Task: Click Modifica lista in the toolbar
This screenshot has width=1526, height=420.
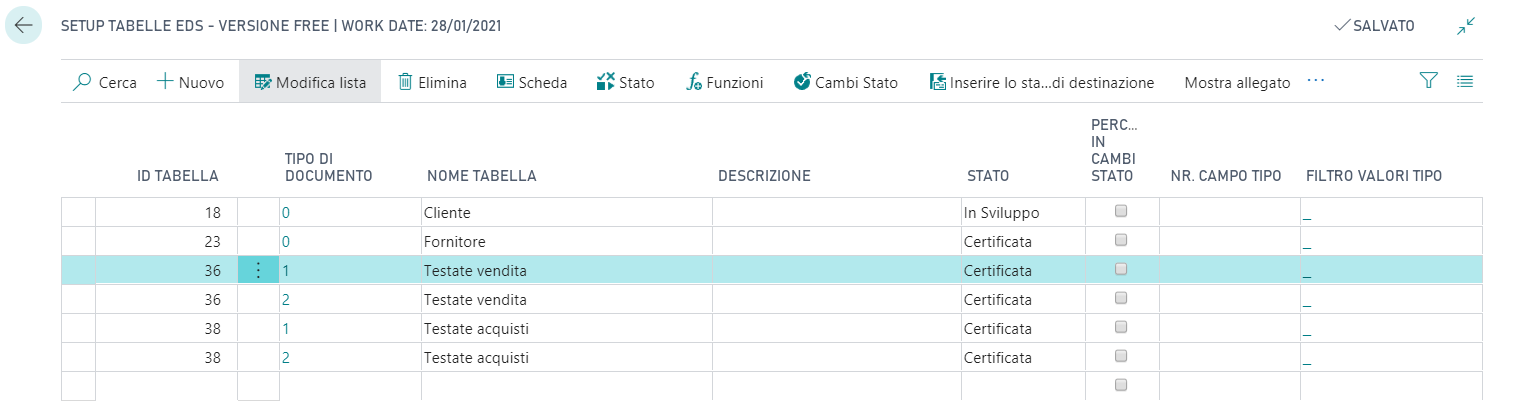Action: [310, 83]
